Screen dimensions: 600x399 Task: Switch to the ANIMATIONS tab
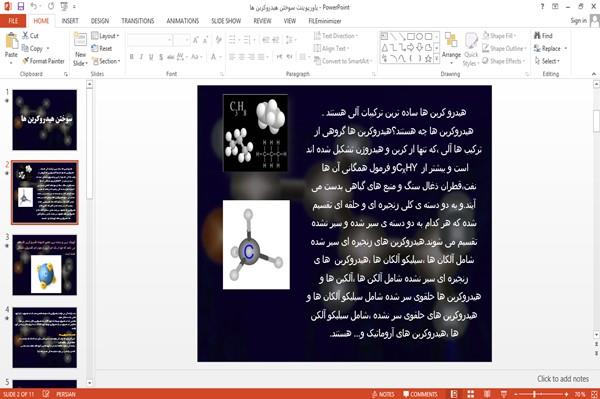coord(183,21)
